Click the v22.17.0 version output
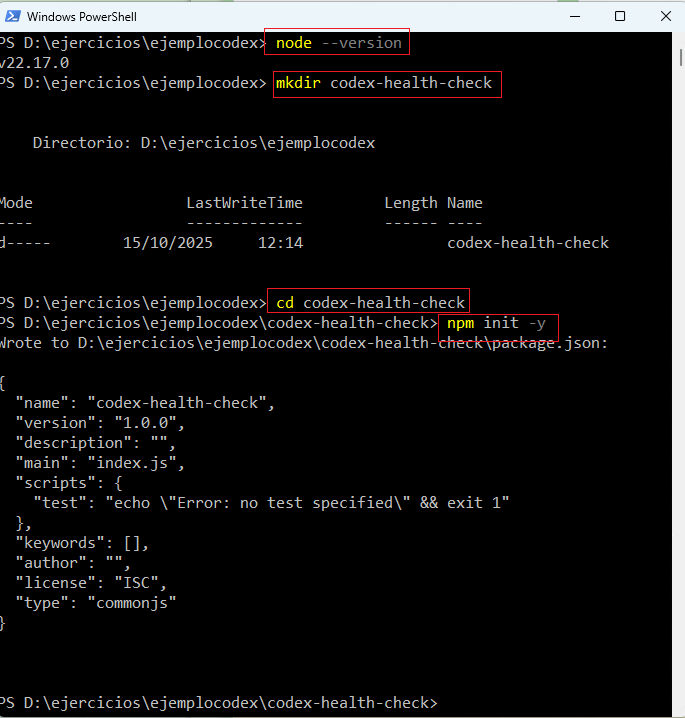This screenshot has height=718, width=685. click(x=34, y=63)
